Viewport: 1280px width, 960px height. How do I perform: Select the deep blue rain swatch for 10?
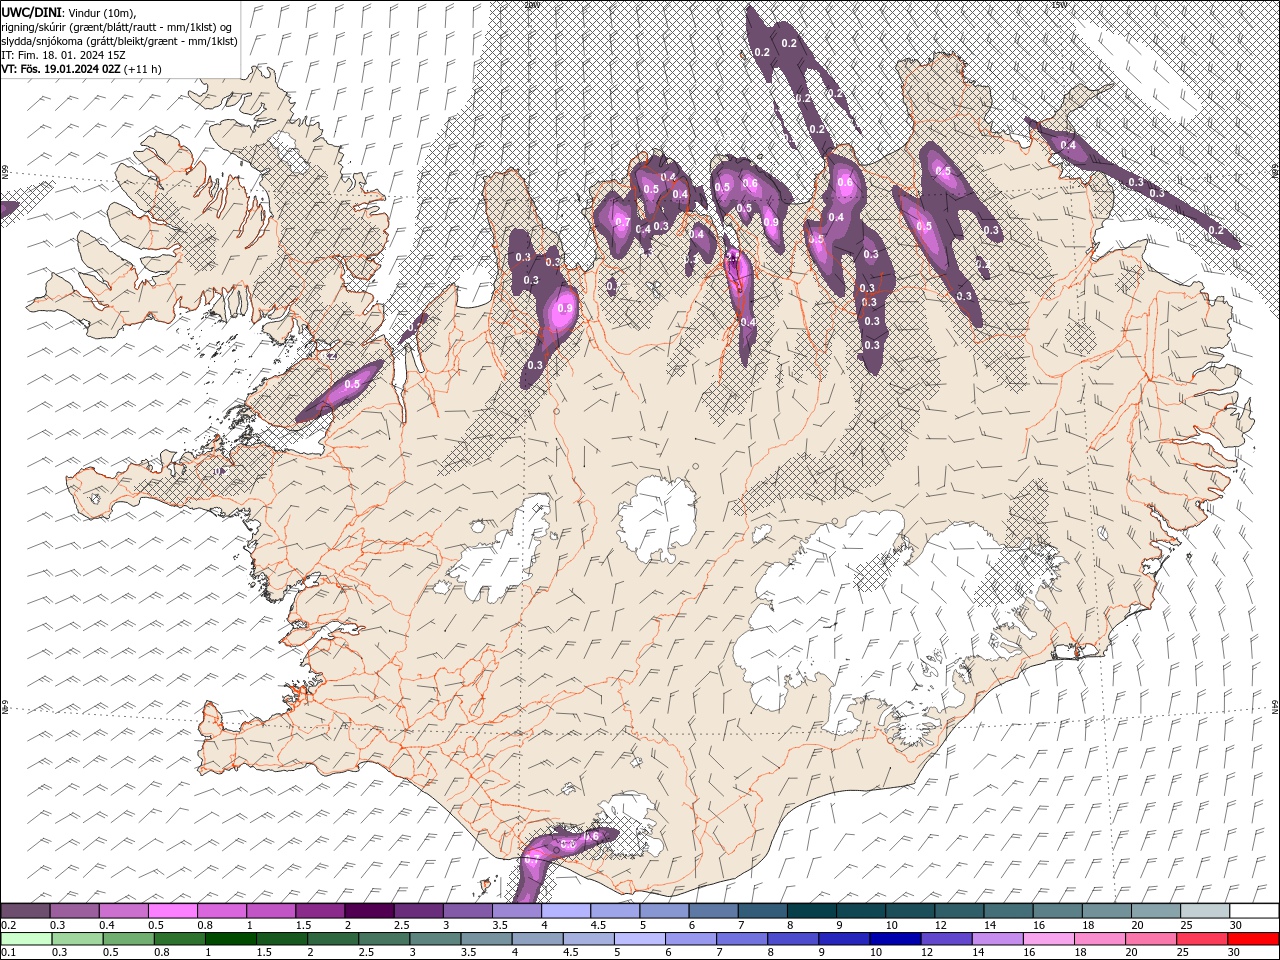895,939
